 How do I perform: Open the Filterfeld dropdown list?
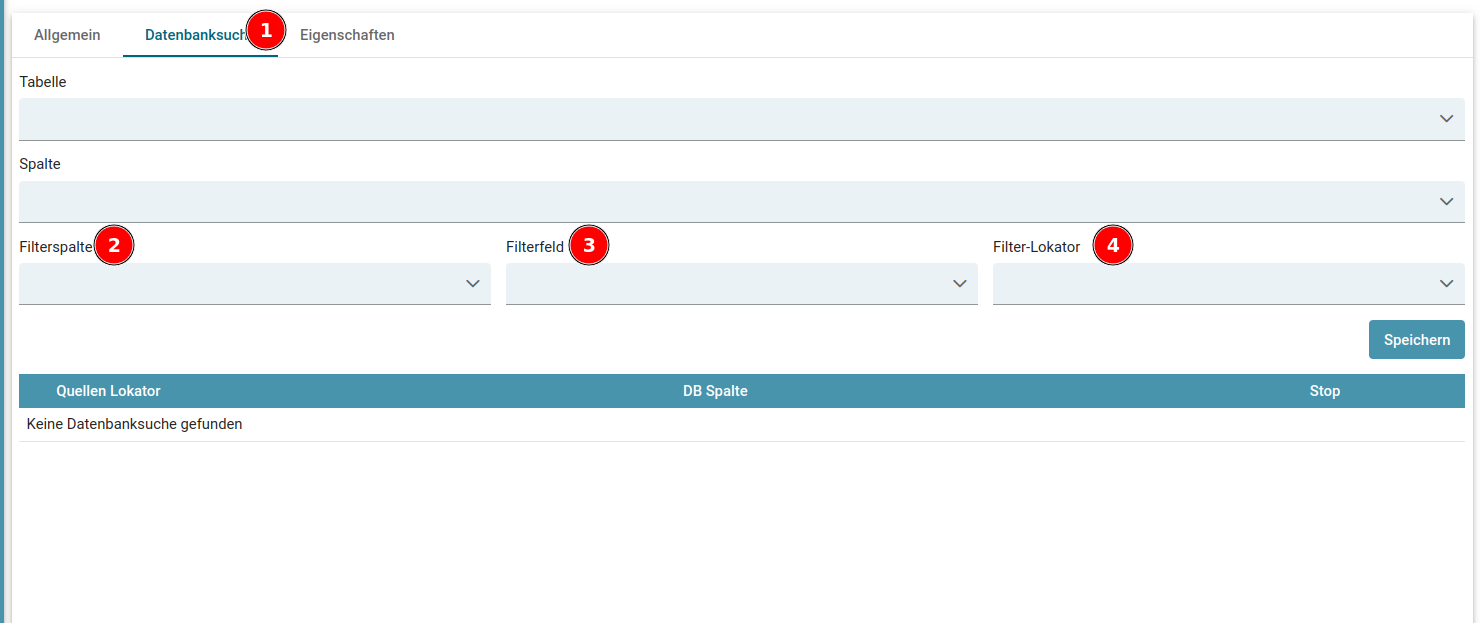[741, 284]
